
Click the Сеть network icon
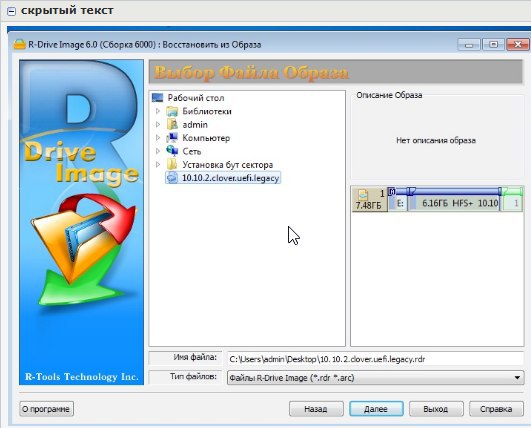[172, 151]
